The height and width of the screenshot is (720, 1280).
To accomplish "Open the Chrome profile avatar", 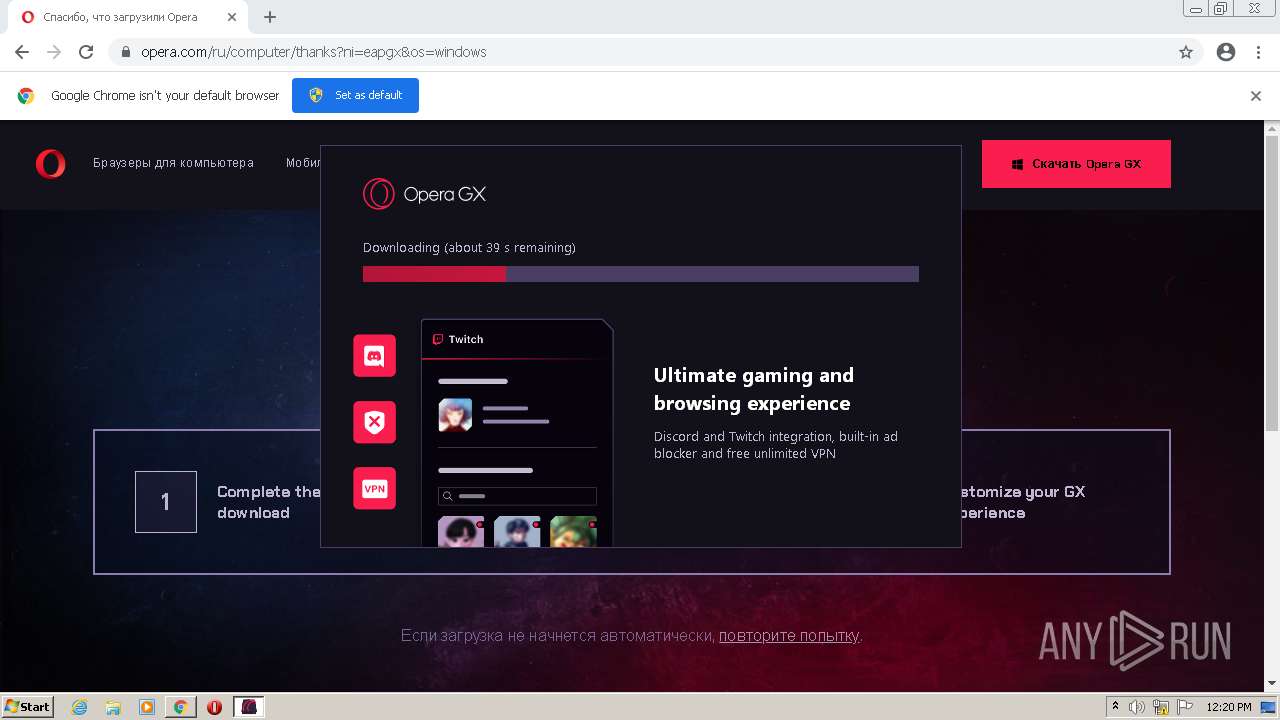I will tap(1226, 52).
